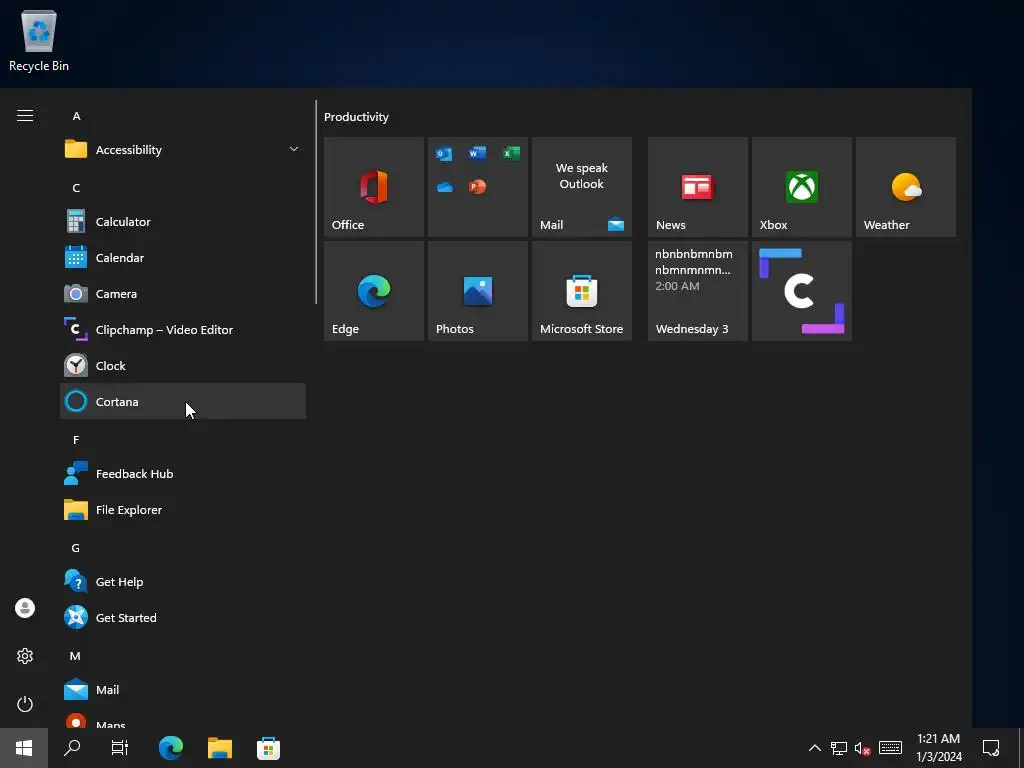Open Feedback Hub

[x=183, y=473]
